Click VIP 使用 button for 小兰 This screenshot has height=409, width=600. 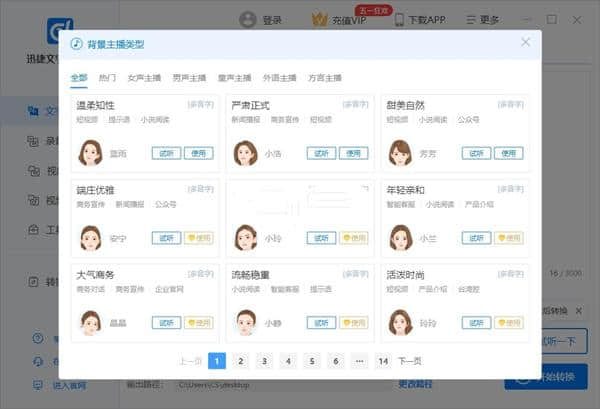click(x=508, y=238)
